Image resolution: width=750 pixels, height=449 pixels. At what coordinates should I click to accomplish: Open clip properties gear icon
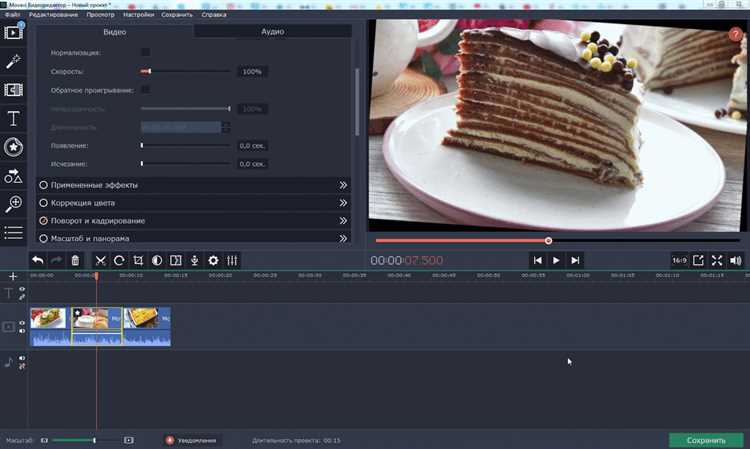point(213,260)
